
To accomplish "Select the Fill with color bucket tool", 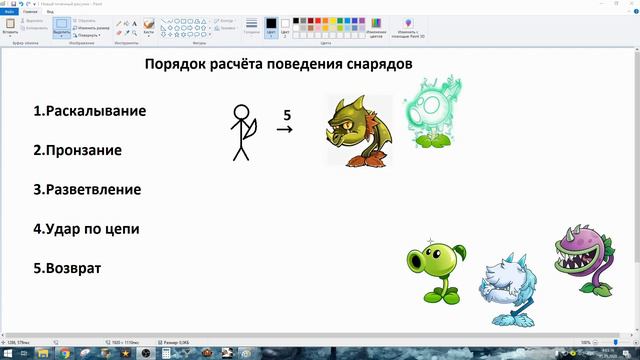I will (x=127, y=24).
